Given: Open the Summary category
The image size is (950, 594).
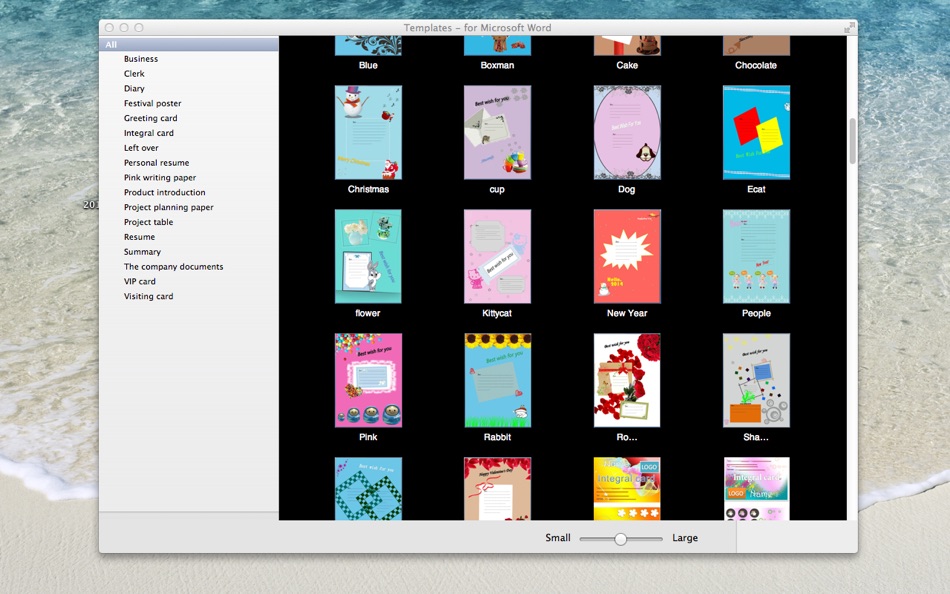Looking at the screenshot, I should [142, 252].
